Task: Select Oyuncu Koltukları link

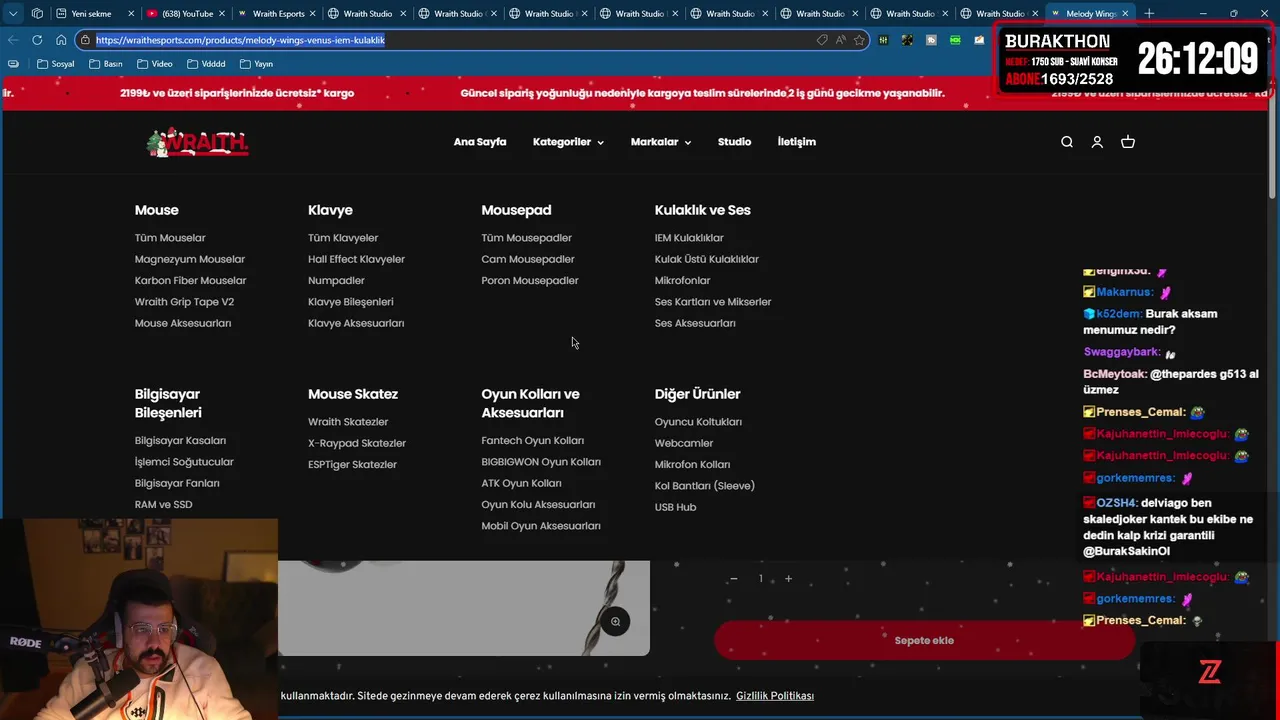Action: [x=698, y=422]
